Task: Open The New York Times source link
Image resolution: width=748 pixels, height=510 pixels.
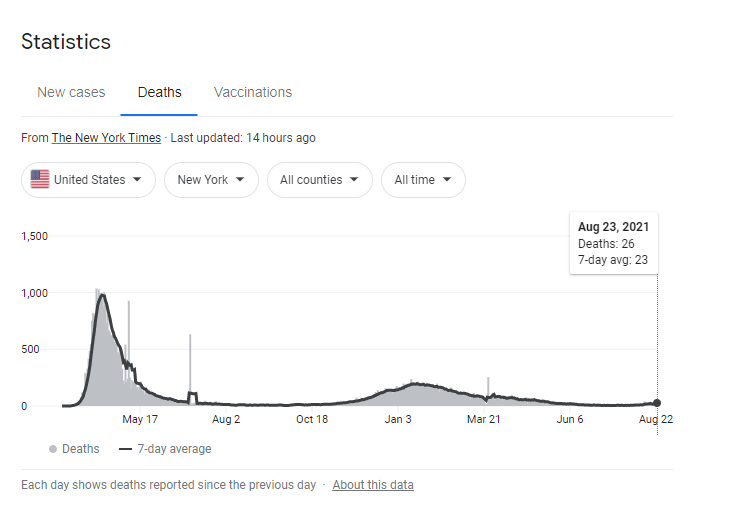Action: pos(106,138)
